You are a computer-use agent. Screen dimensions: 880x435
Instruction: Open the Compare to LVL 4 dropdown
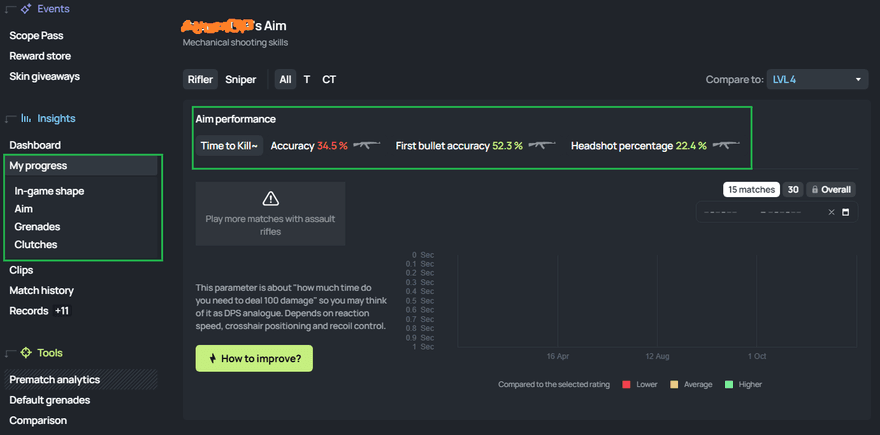(x=817, y=79)
